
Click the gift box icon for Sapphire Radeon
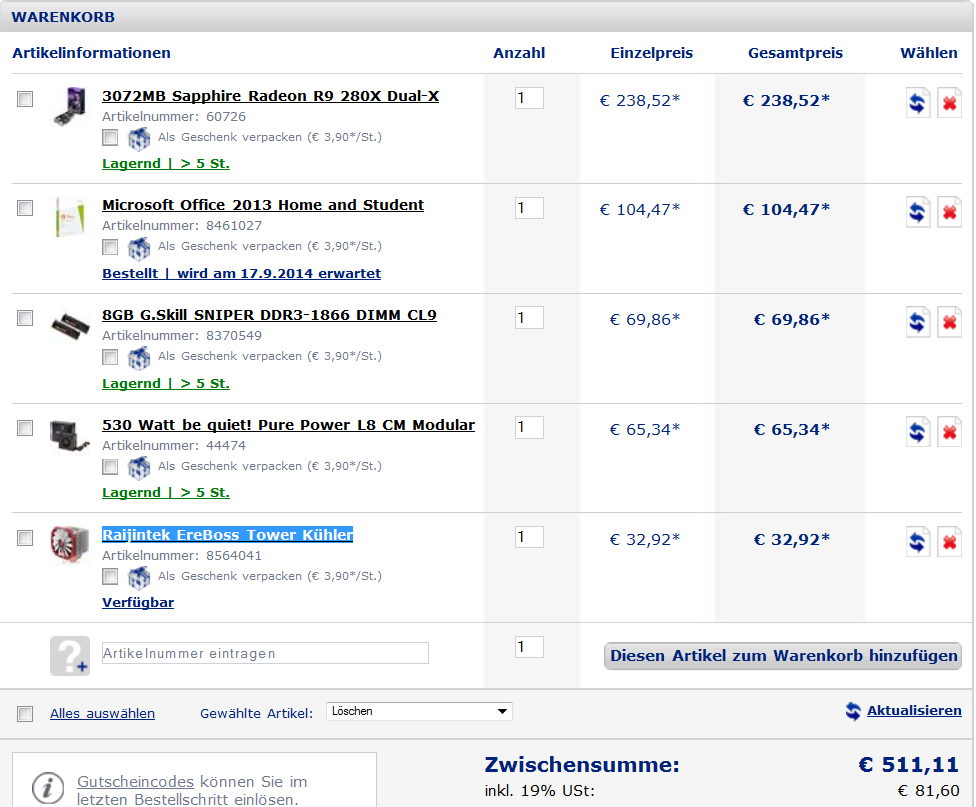(139, 139)
